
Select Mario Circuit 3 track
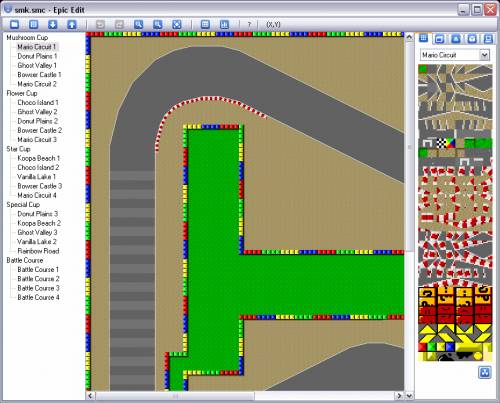(37, 140)
